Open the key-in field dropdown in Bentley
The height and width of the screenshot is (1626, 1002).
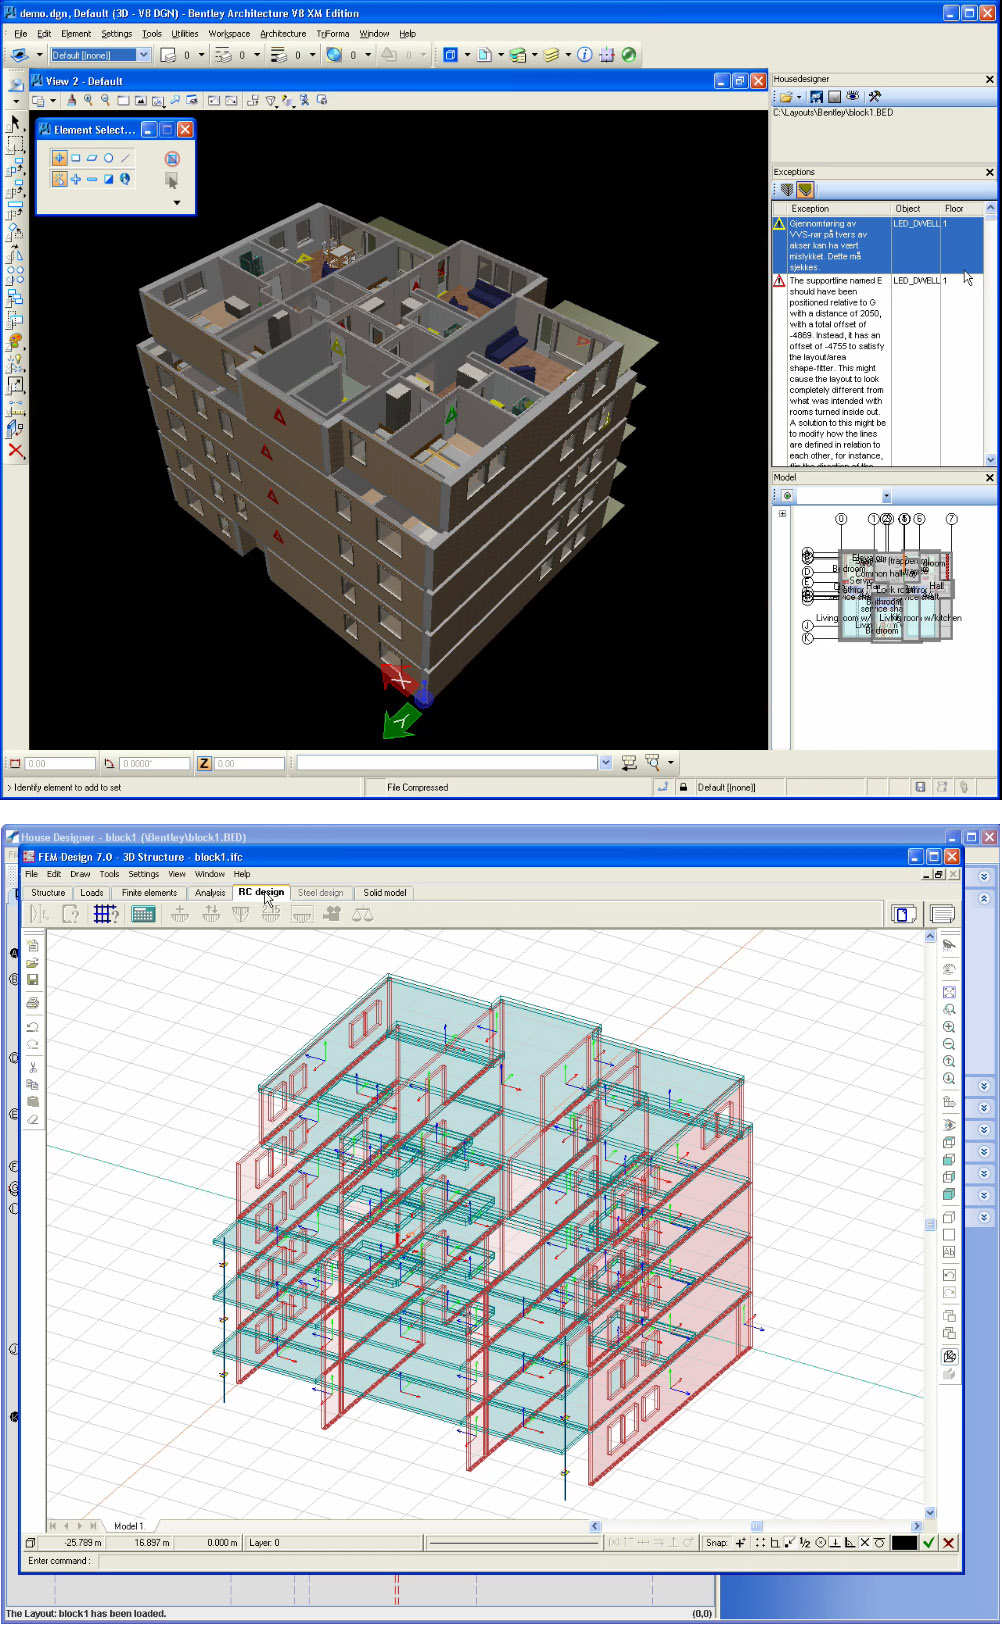(x=605, y=763)
